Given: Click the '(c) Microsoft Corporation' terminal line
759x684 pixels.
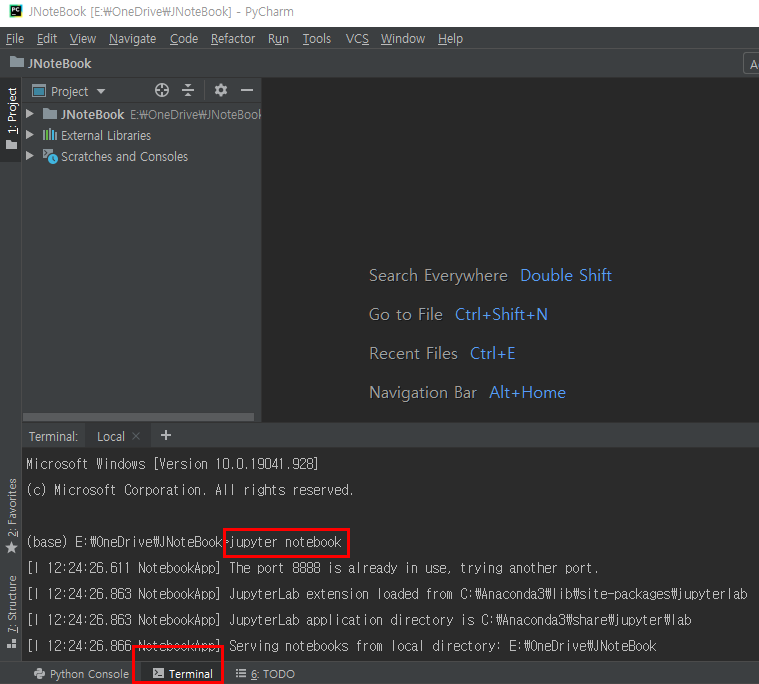Looking at the screenshot, I should click(x=190, y=490).
